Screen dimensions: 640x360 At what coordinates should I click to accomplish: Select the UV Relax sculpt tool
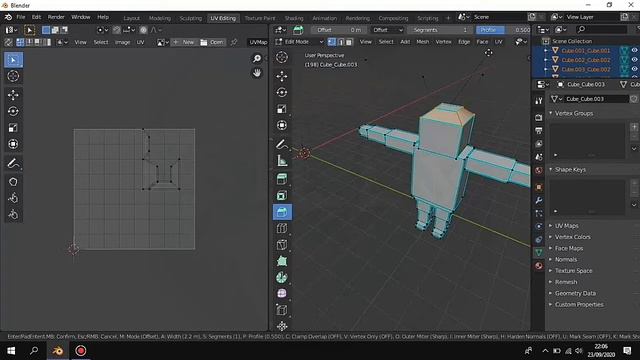[x=13, y=198]
